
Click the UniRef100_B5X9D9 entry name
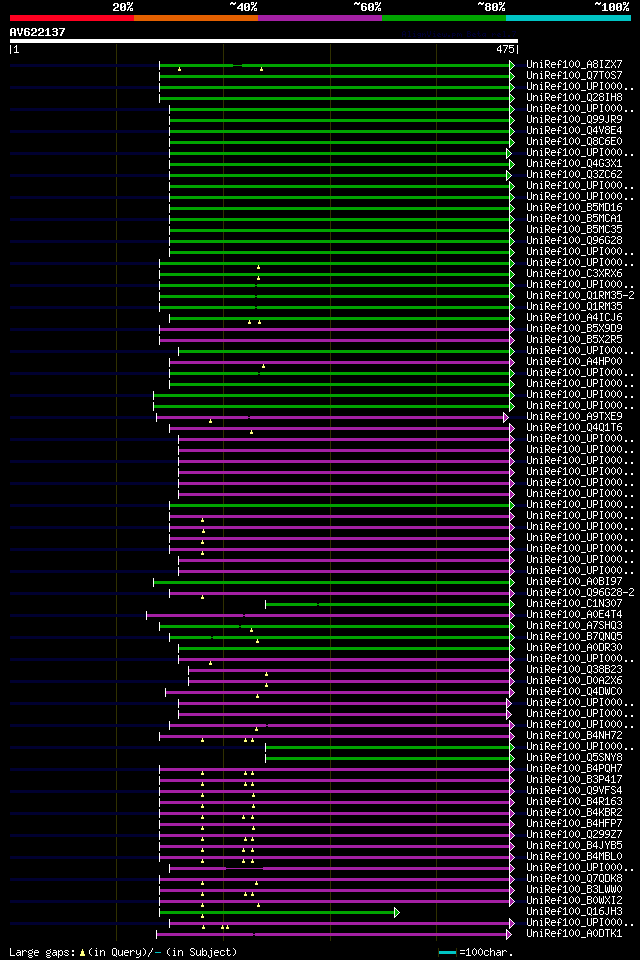[x=574, y=329]
